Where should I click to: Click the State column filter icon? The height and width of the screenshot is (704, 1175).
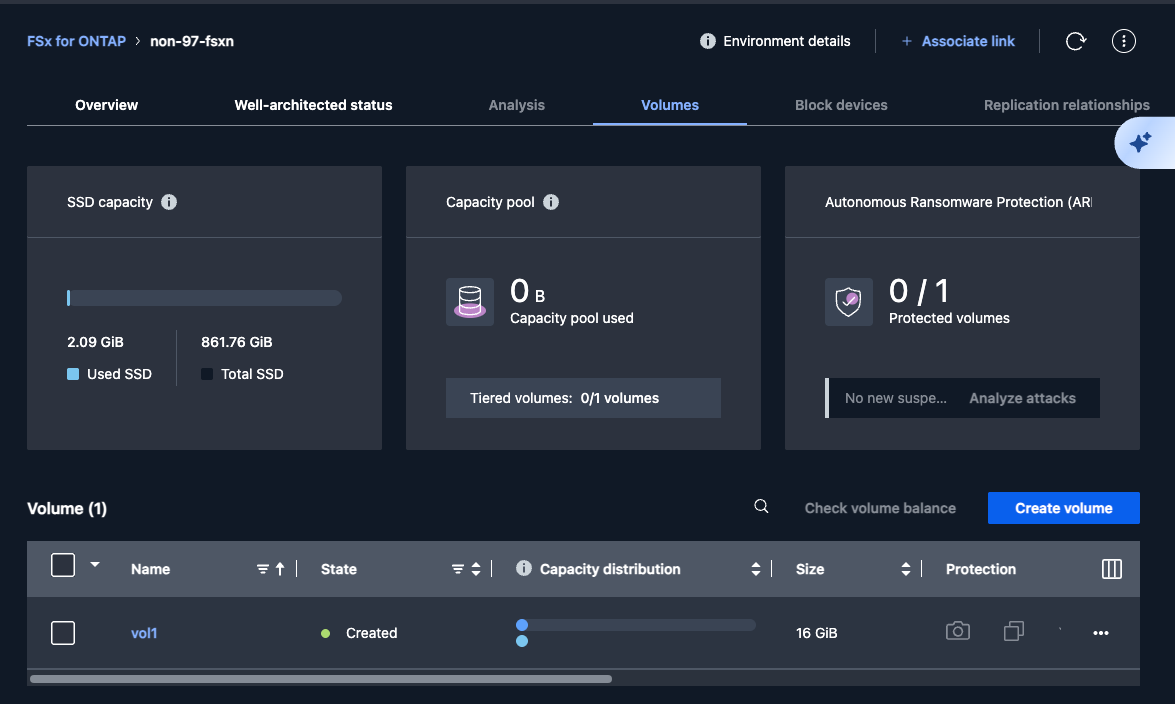(458, 570)
